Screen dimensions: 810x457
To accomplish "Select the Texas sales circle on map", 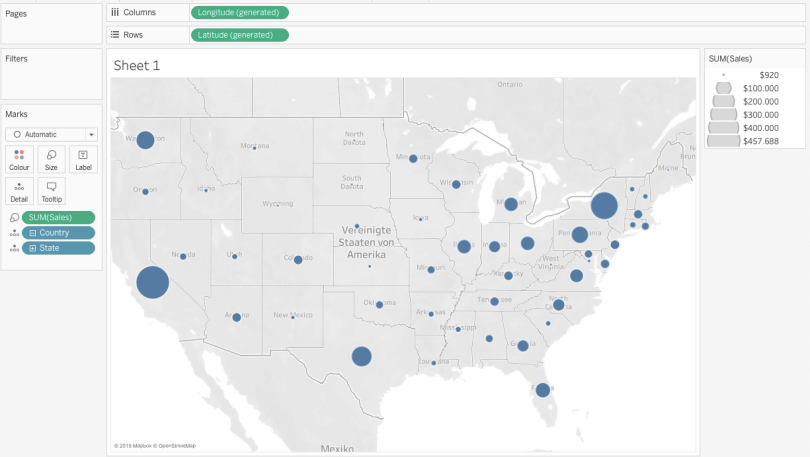I will (362, 356).
